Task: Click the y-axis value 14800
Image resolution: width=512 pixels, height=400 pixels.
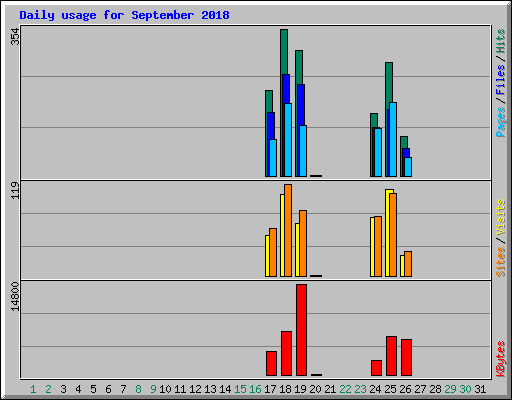Action: pyautogui.click(x=15, y=297)
